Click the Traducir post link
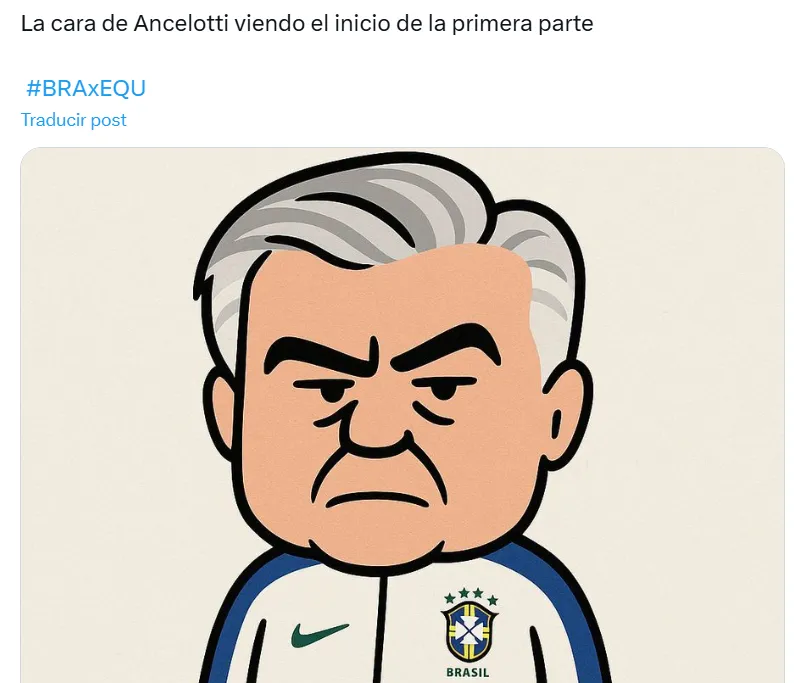804x683 pixels. [x=73, y=120]
